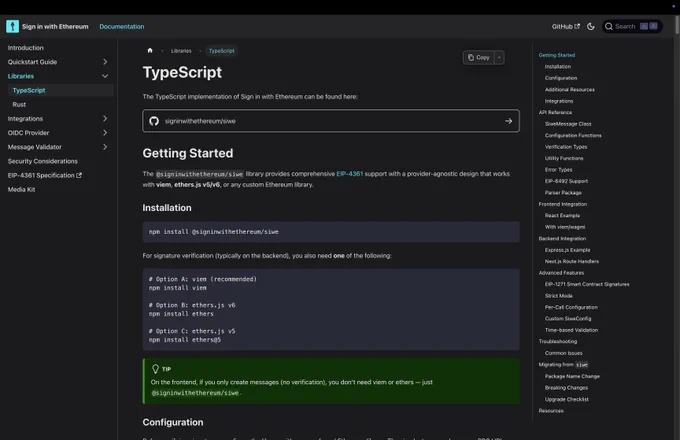Jump to Additional Resources in contents

coord(570,90)
